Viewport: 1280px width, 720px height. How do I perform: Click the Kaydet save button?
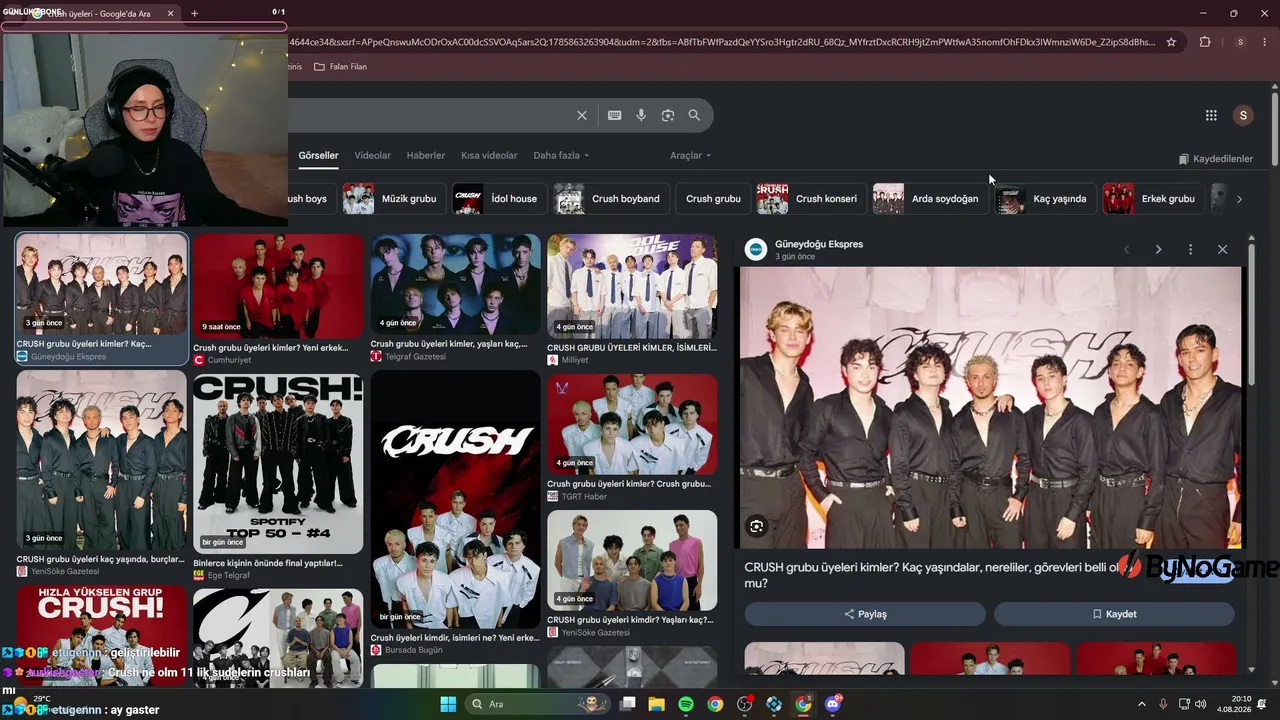(x=1114, y=614)
